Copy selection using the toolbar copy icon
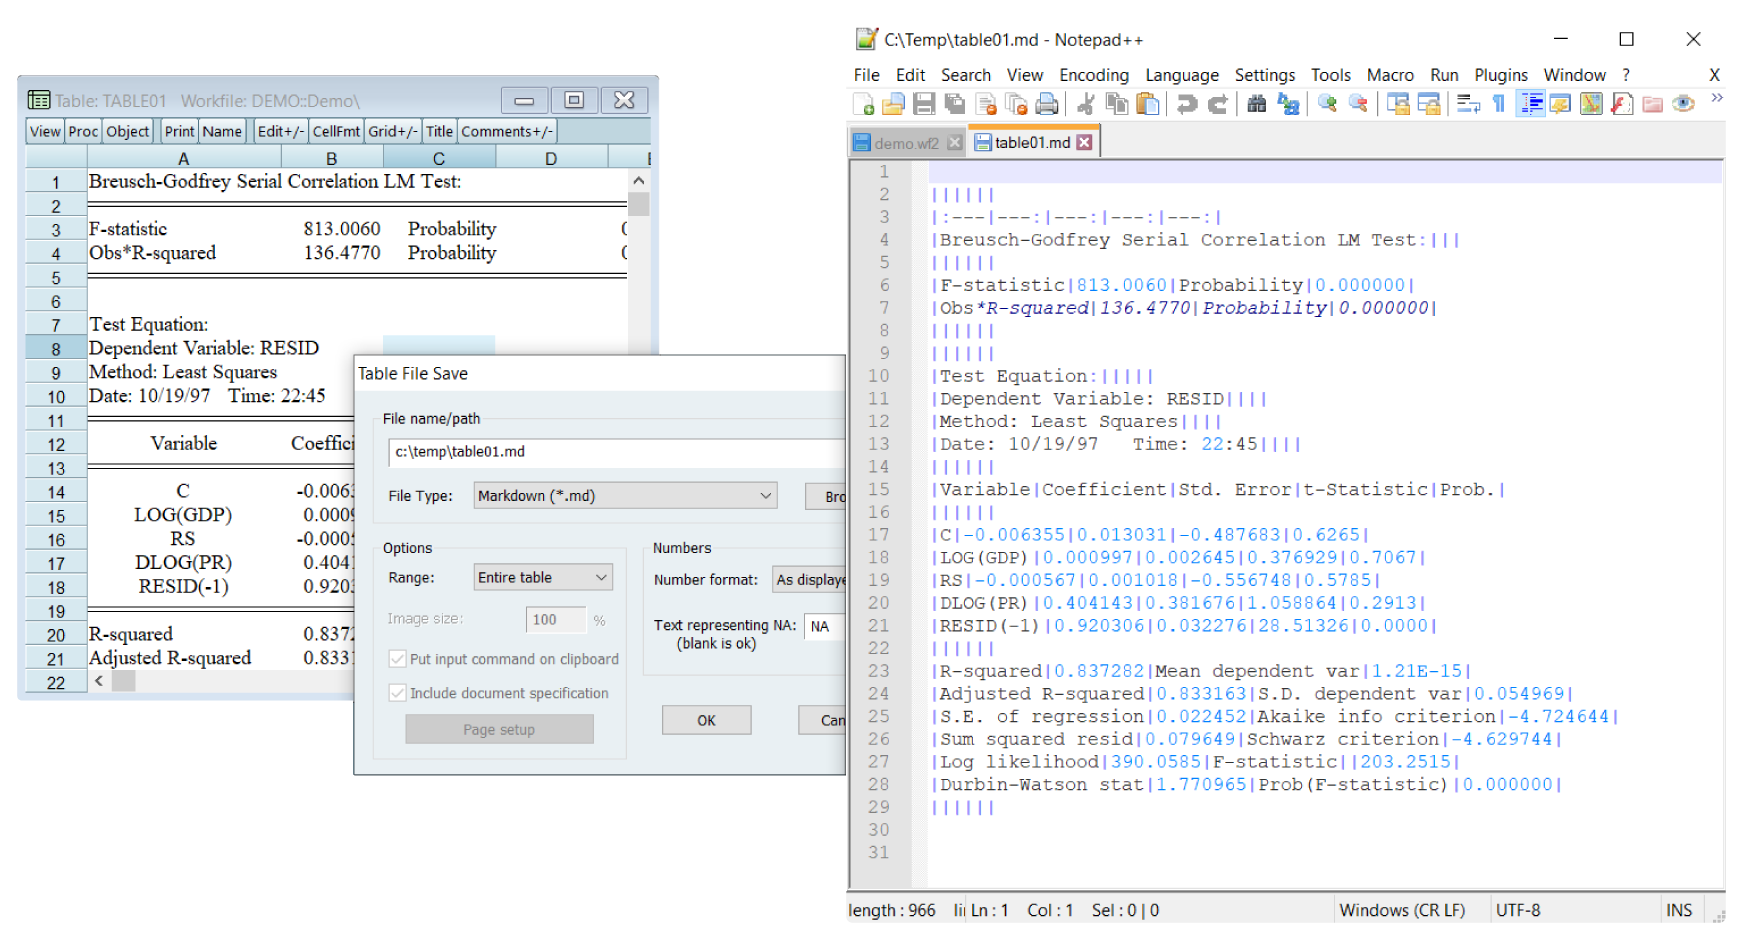 coord(1116,104)
